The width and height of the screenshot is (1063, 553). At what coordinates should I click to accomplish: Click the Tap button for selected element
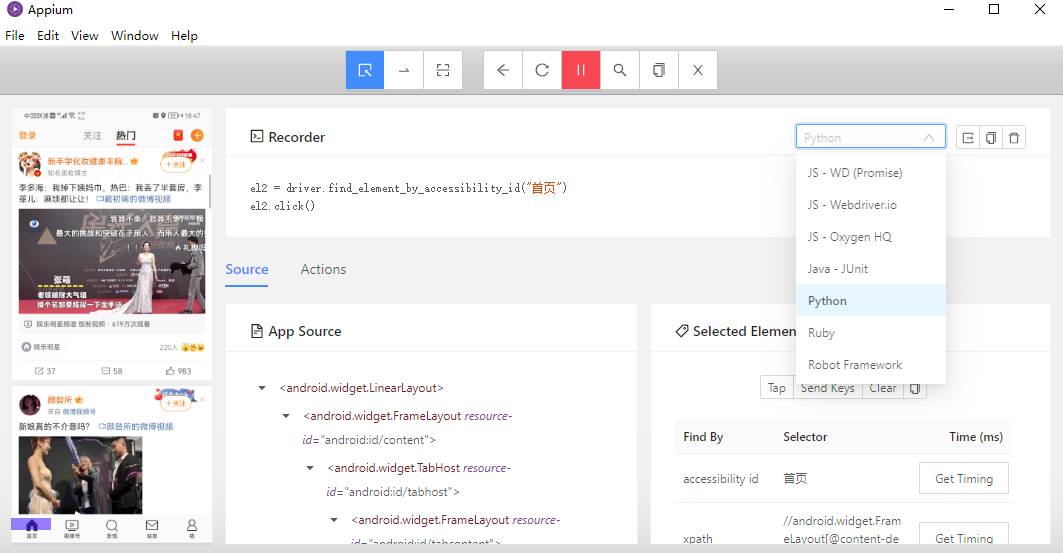[x=777, y=388]
